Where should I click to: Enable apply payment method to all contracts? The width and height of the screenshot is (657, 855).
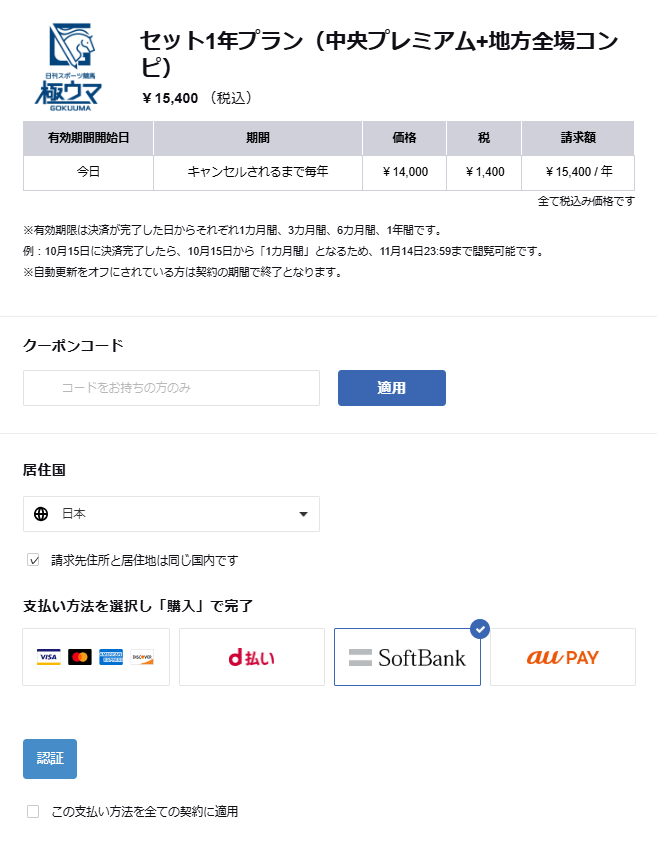click(x=33, y=811)
